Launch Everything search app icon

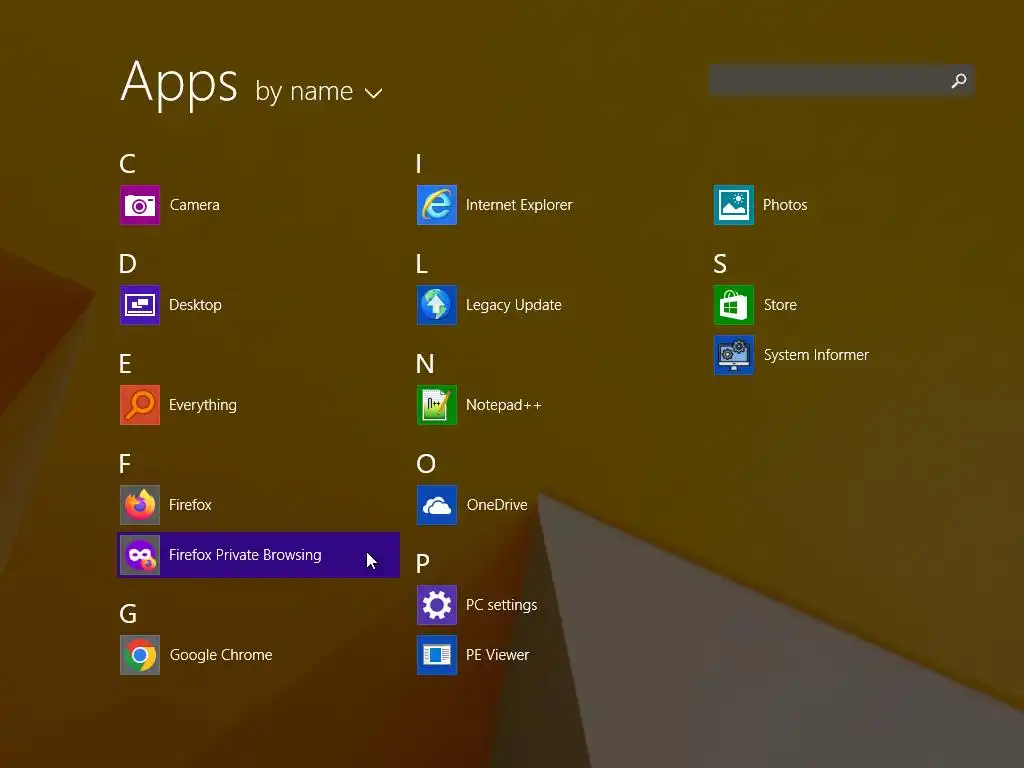pos(140,405)
